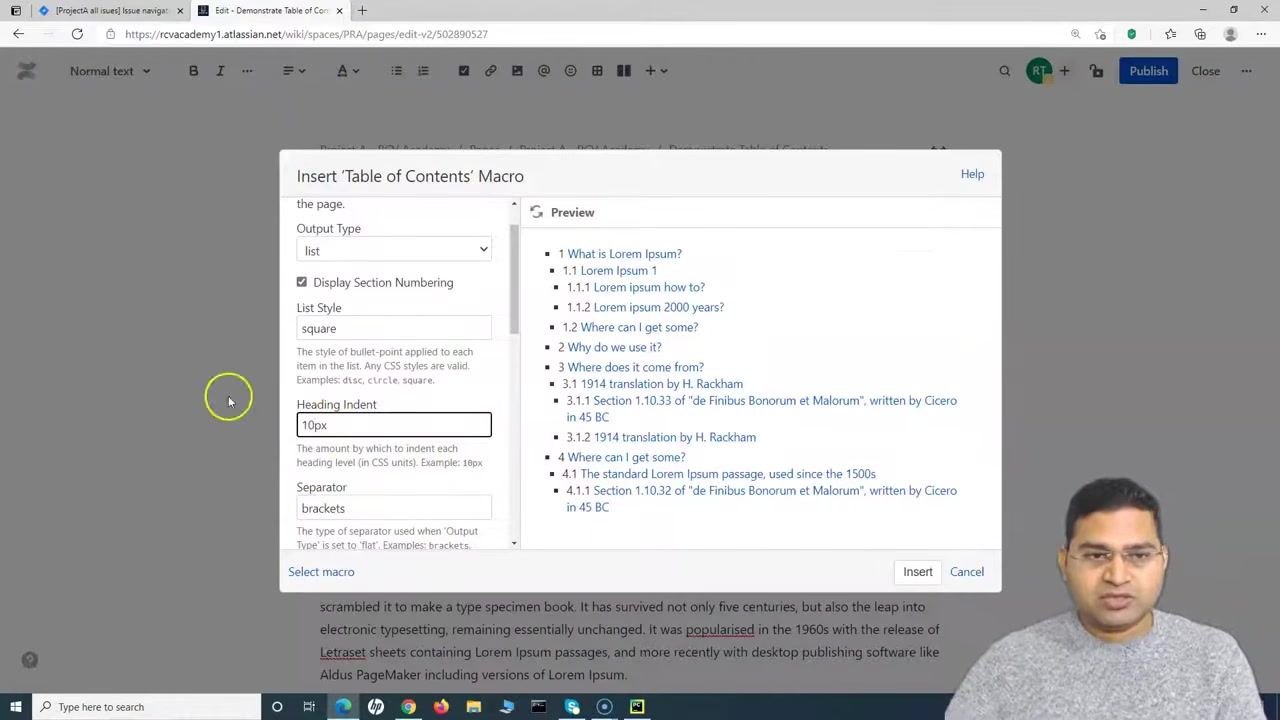This screenshot has width=1280, height=720.
Task: Click the Windows taskbar search box
Action: (x=145, y=707)
